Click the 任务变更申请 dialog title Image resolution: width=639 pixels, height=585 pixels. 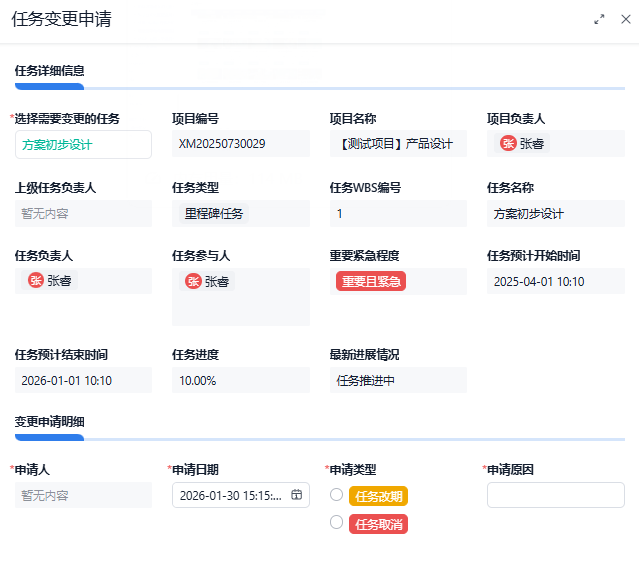coord(62,19)
